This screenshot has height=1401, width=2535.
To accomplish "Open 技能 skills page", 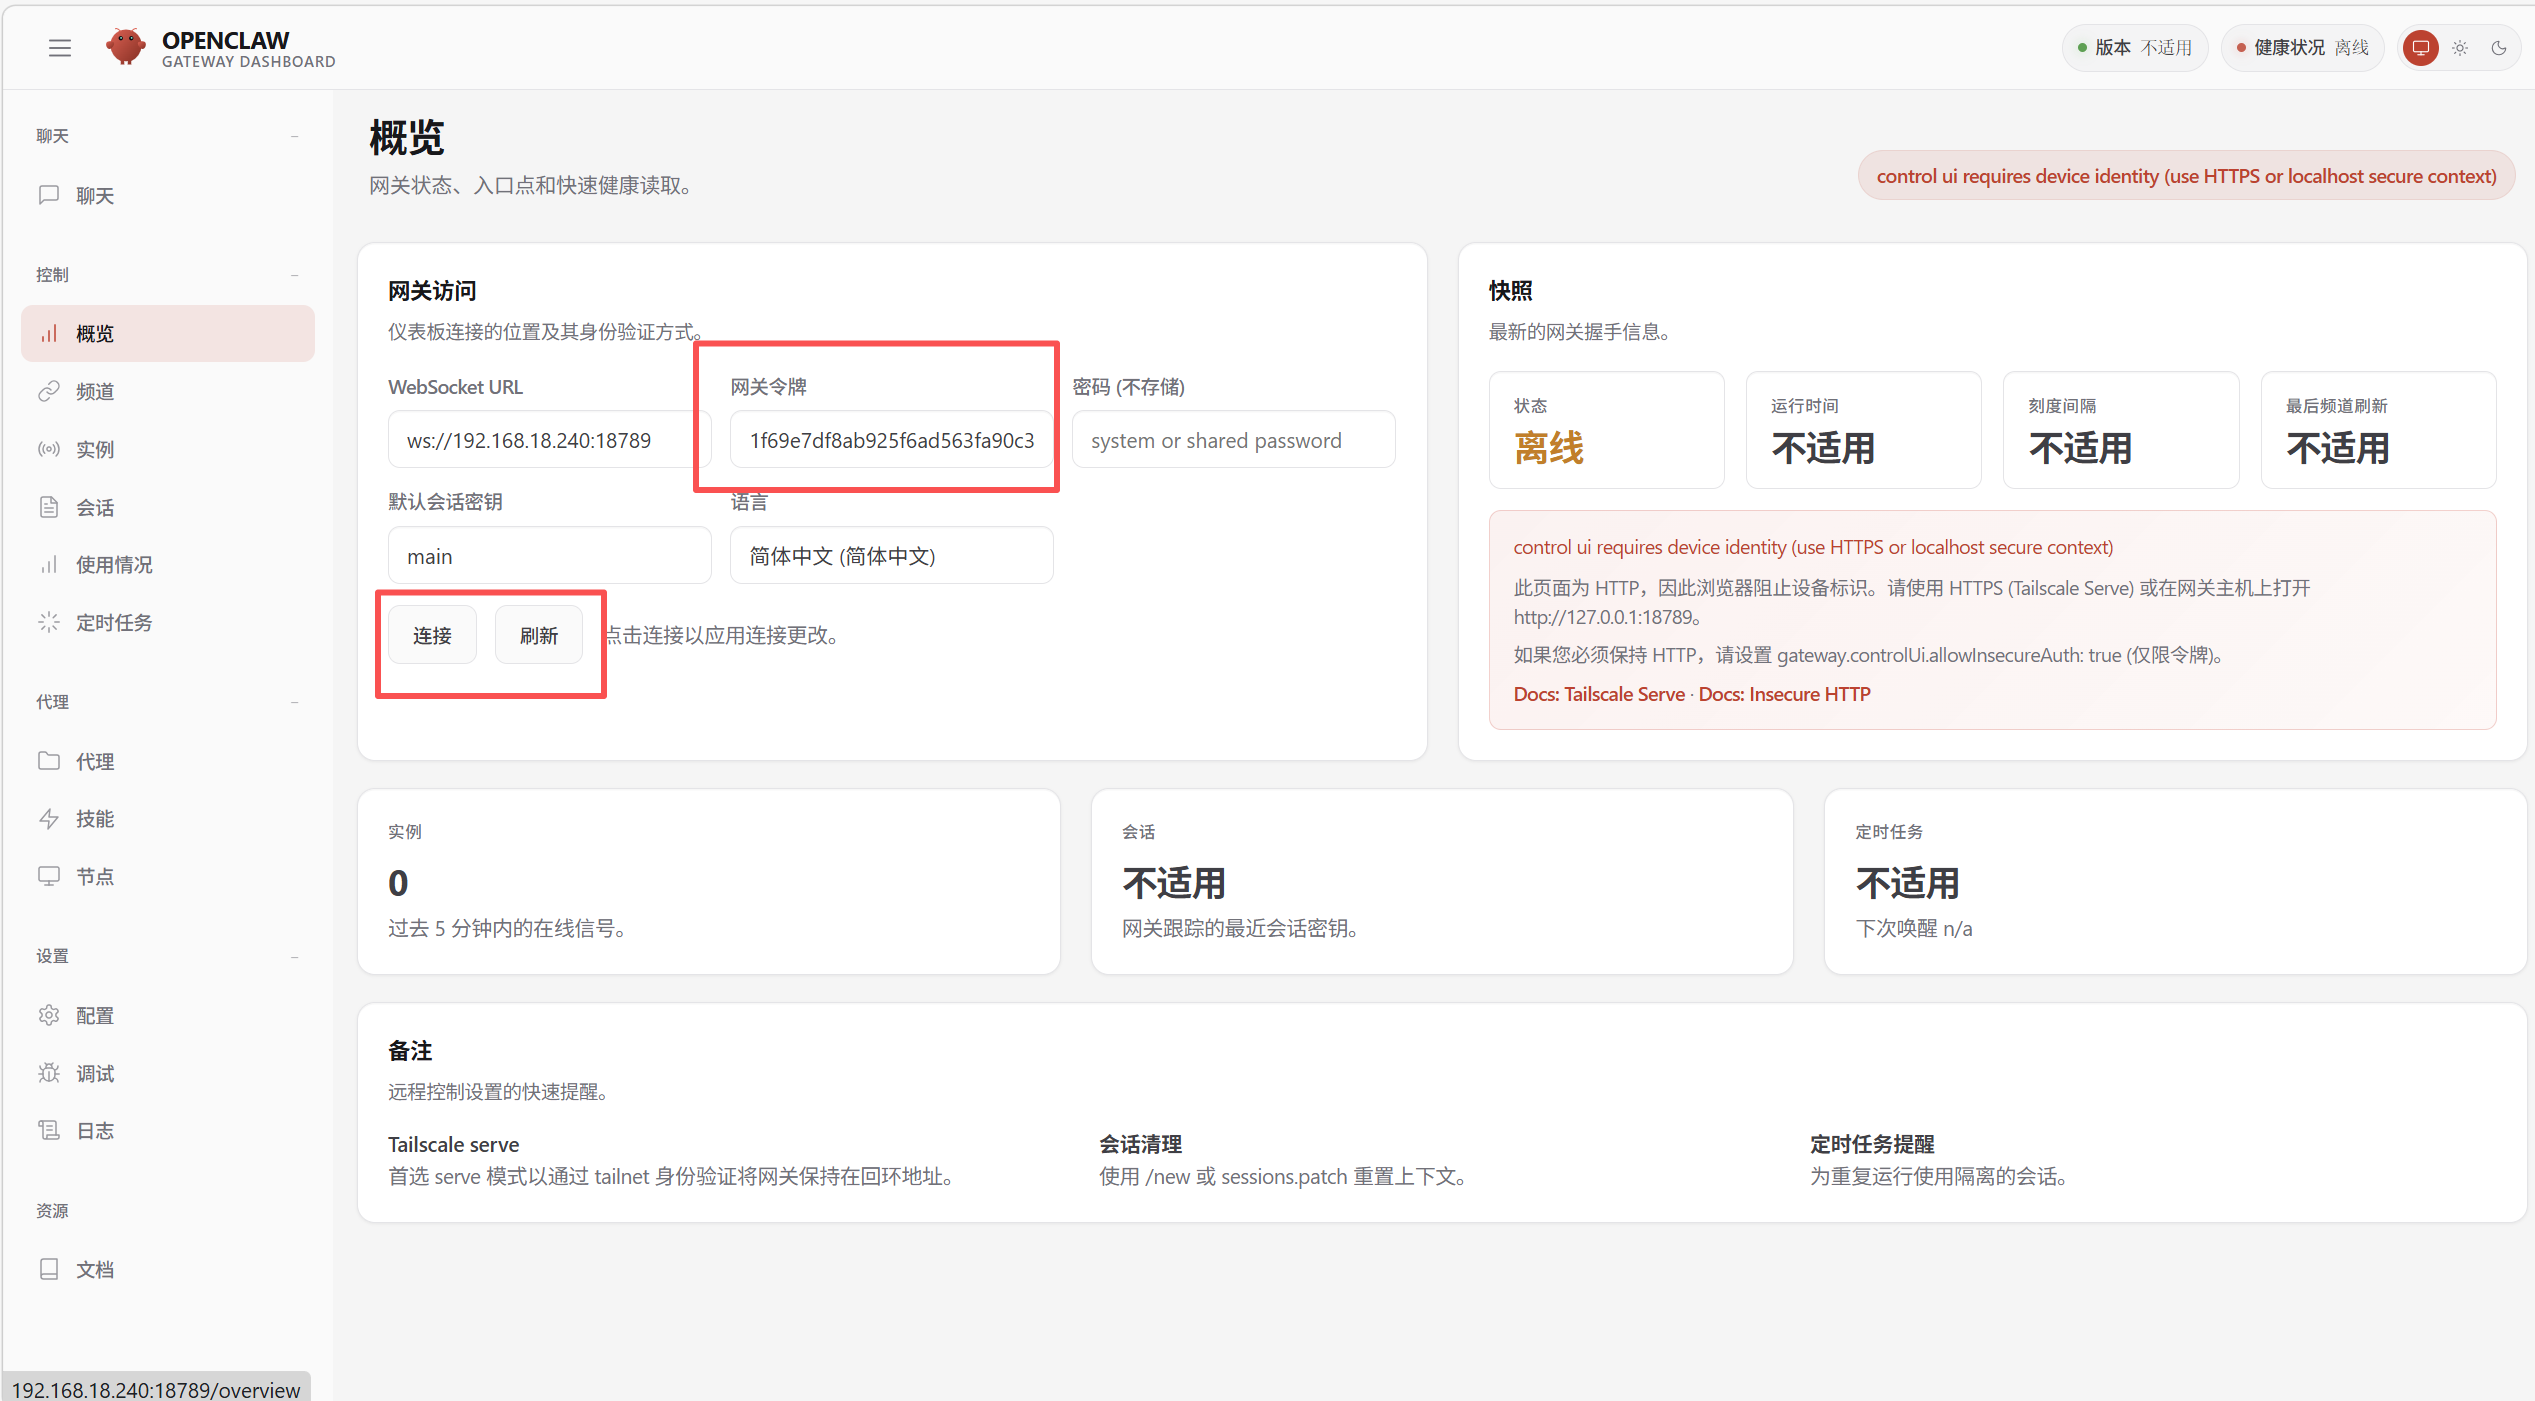I will (x=94, y=819).
